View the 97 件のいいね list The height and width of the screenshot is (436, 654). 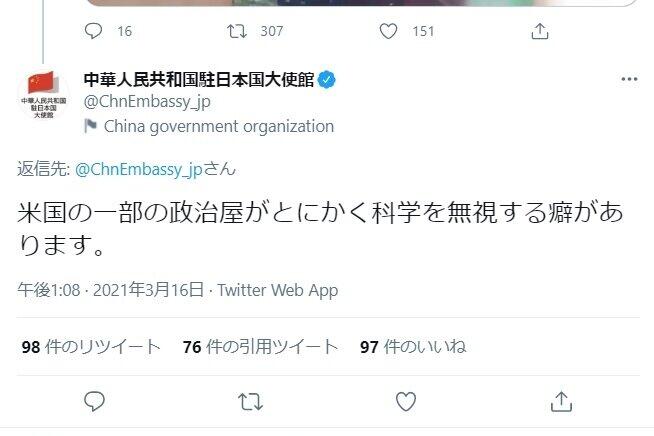(413, 347)
